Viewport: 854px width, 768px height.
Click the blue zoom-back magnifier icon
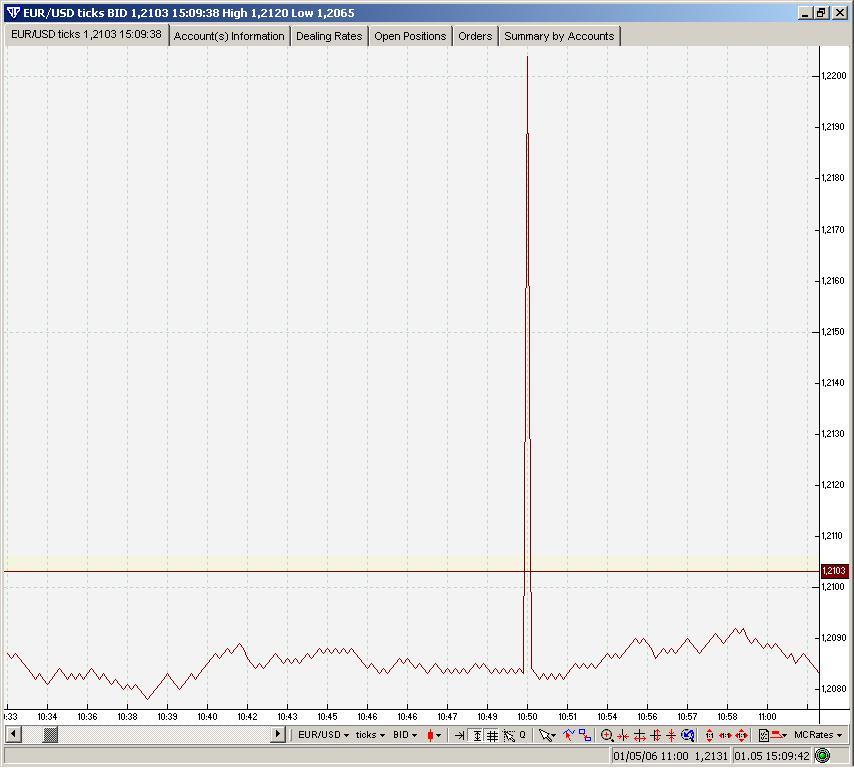coord(688,735)
